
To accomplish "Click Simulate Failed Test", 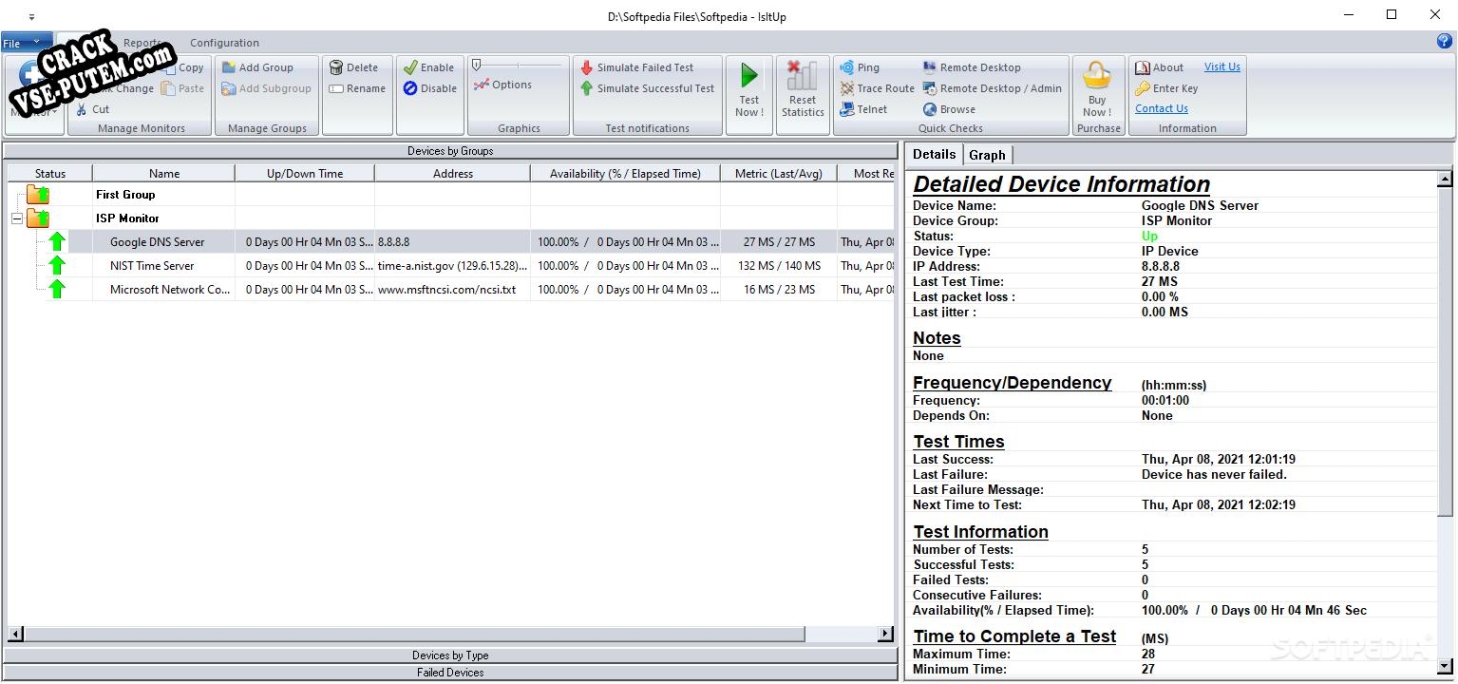I will tap(637, 68).
